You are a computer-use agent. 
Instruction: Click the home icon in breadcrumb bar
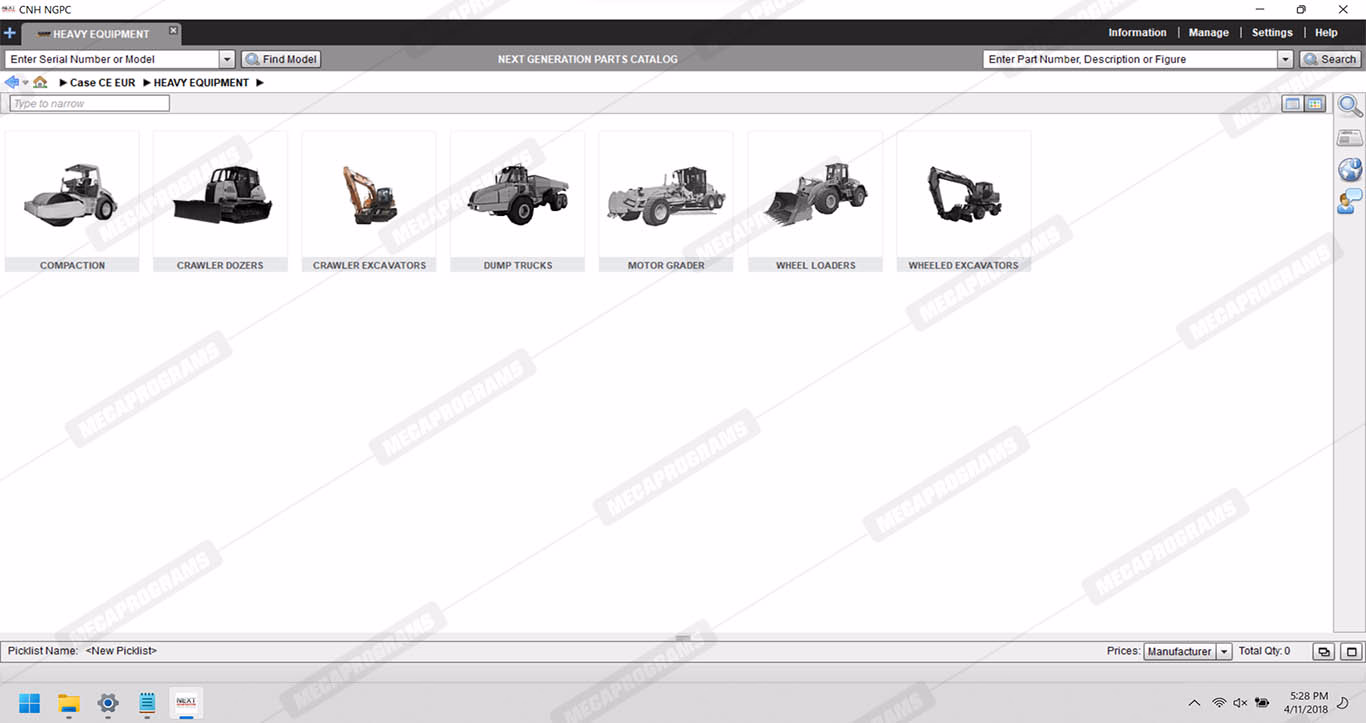pos(40,82)
